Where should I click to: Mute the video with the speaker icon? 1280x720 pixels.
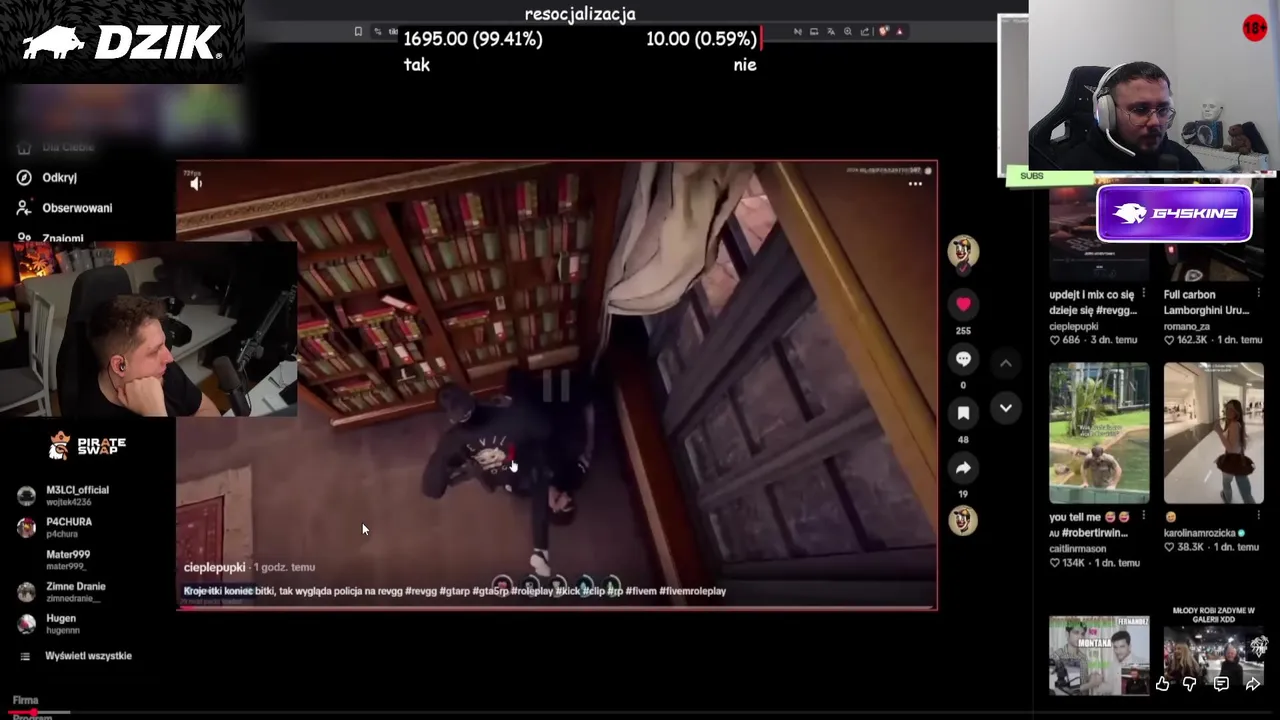(196, 183)
